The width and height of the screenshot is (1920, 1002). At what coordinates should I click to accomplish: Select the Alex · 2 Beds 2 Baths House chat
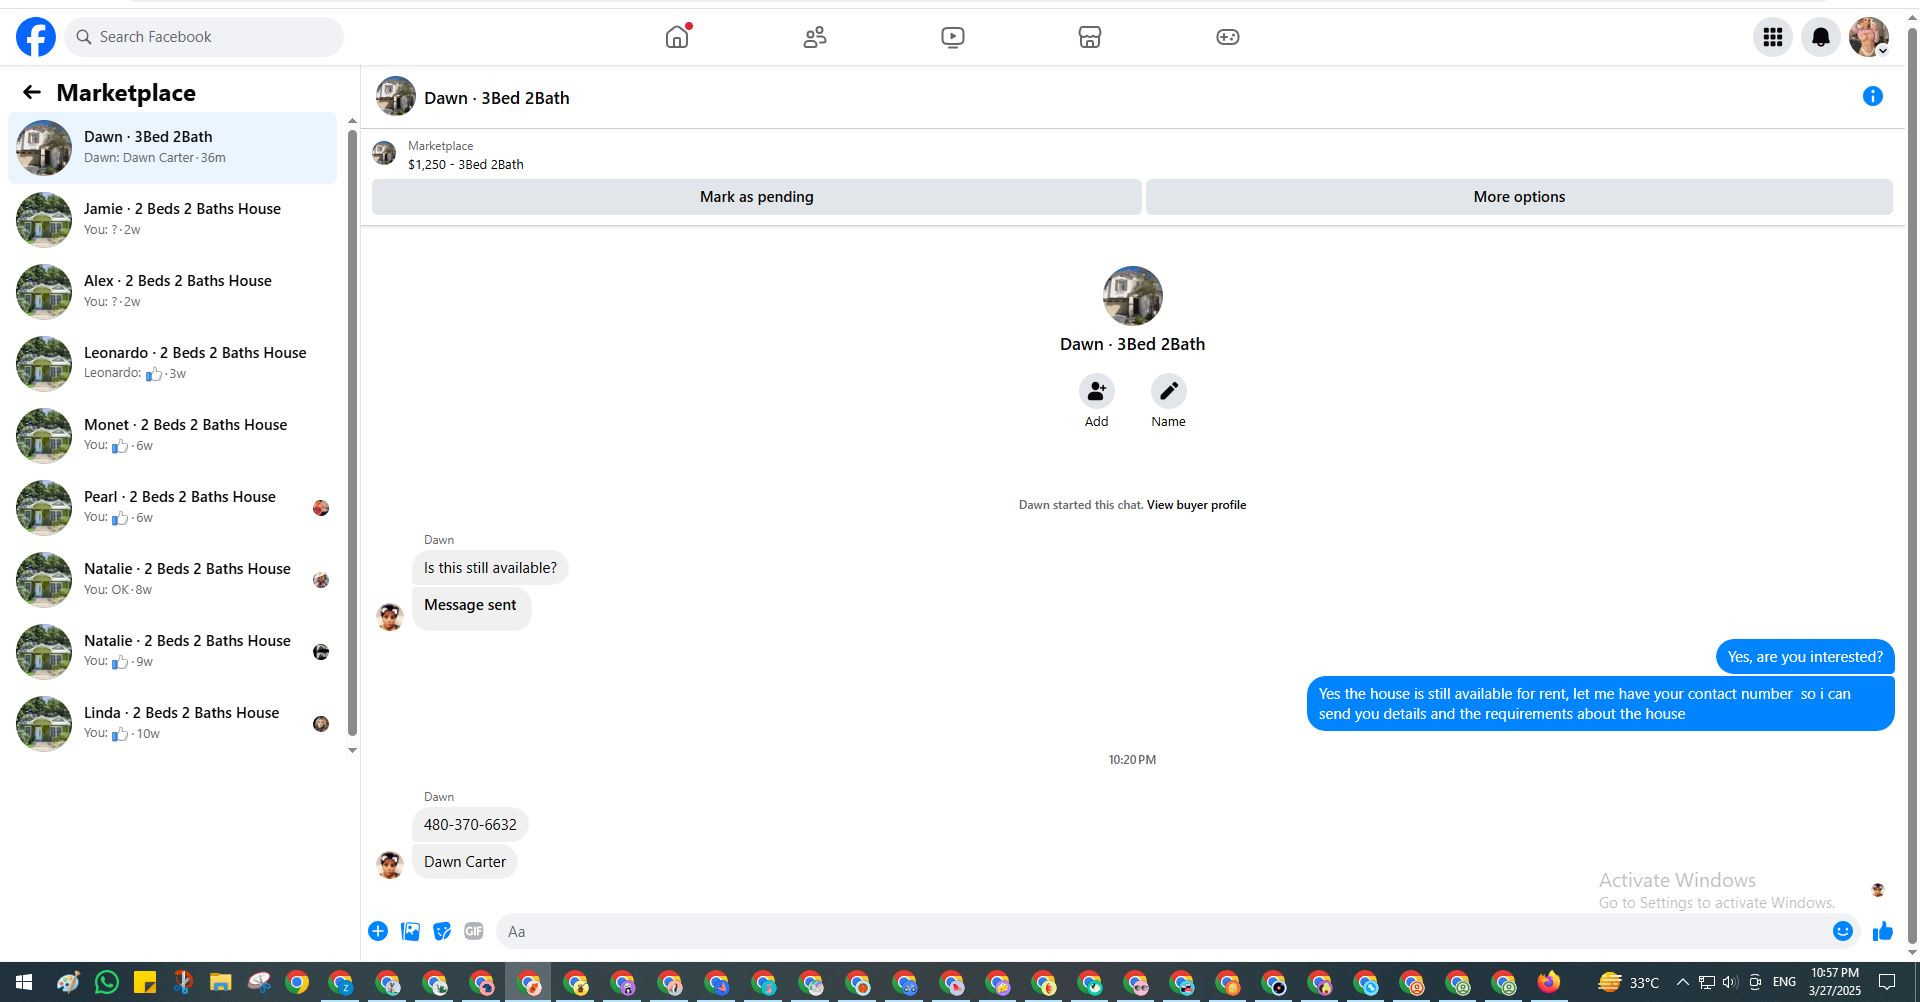[172, 292]
